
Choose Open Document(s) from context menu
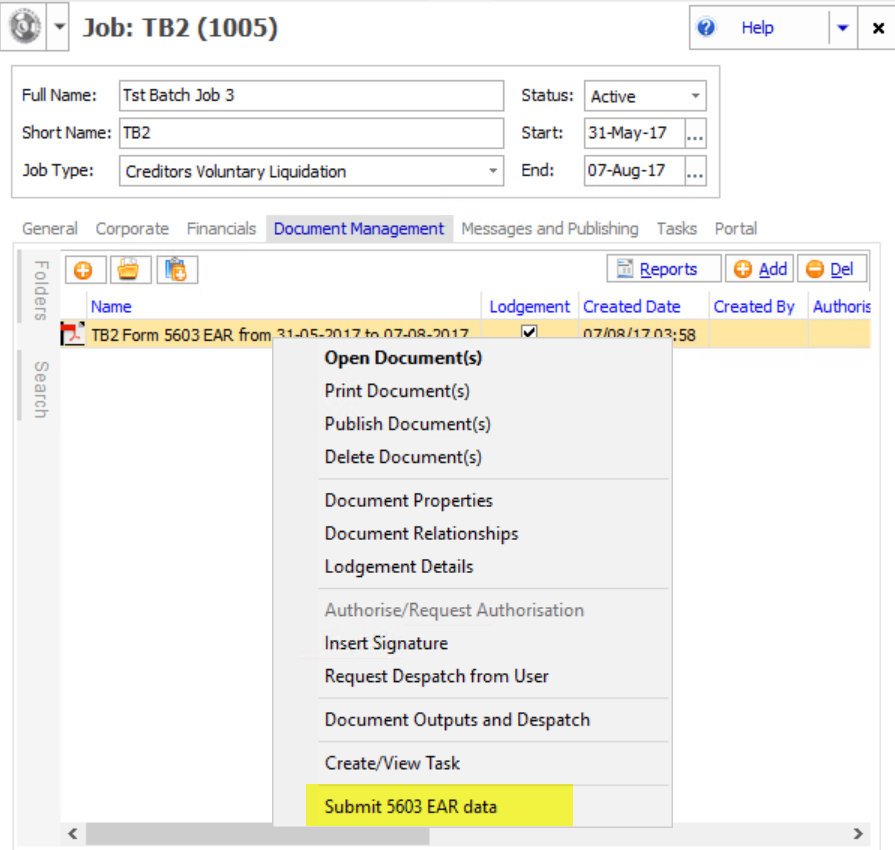pos(403,358)
